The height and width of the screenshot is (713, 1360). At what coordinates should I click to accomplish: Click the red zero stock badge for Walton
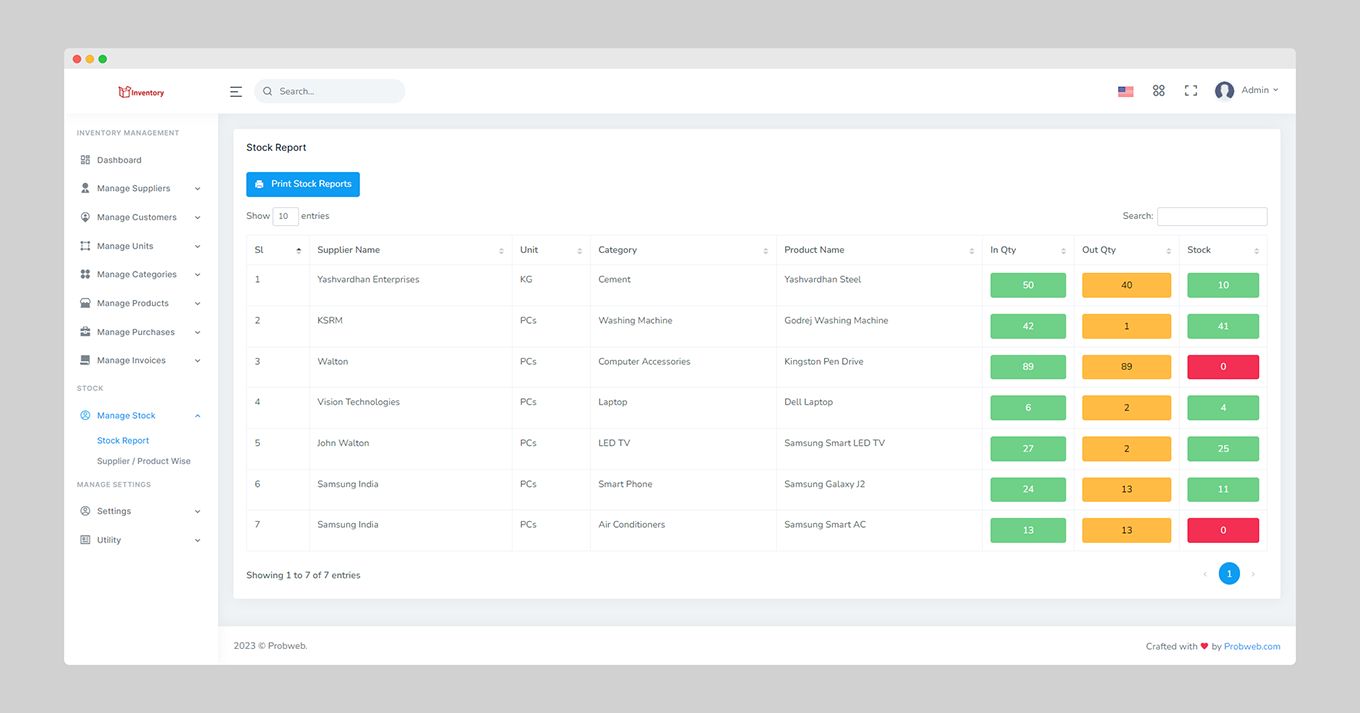1223,367
